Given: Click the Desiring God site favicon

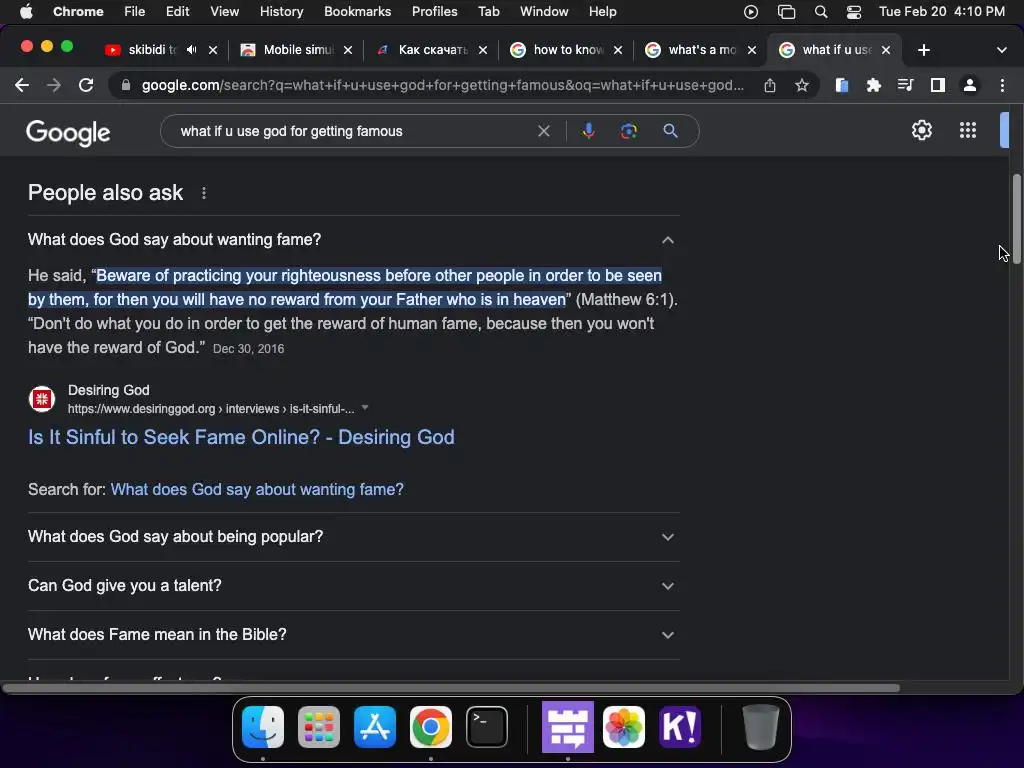Looking at the screenshot, I should (42, 399).
